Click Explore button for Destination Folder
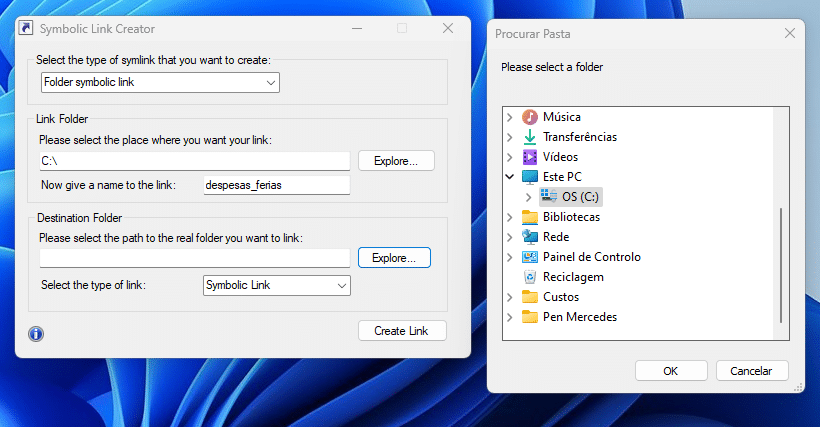The image size is (820, 427). tap(394, 258)
